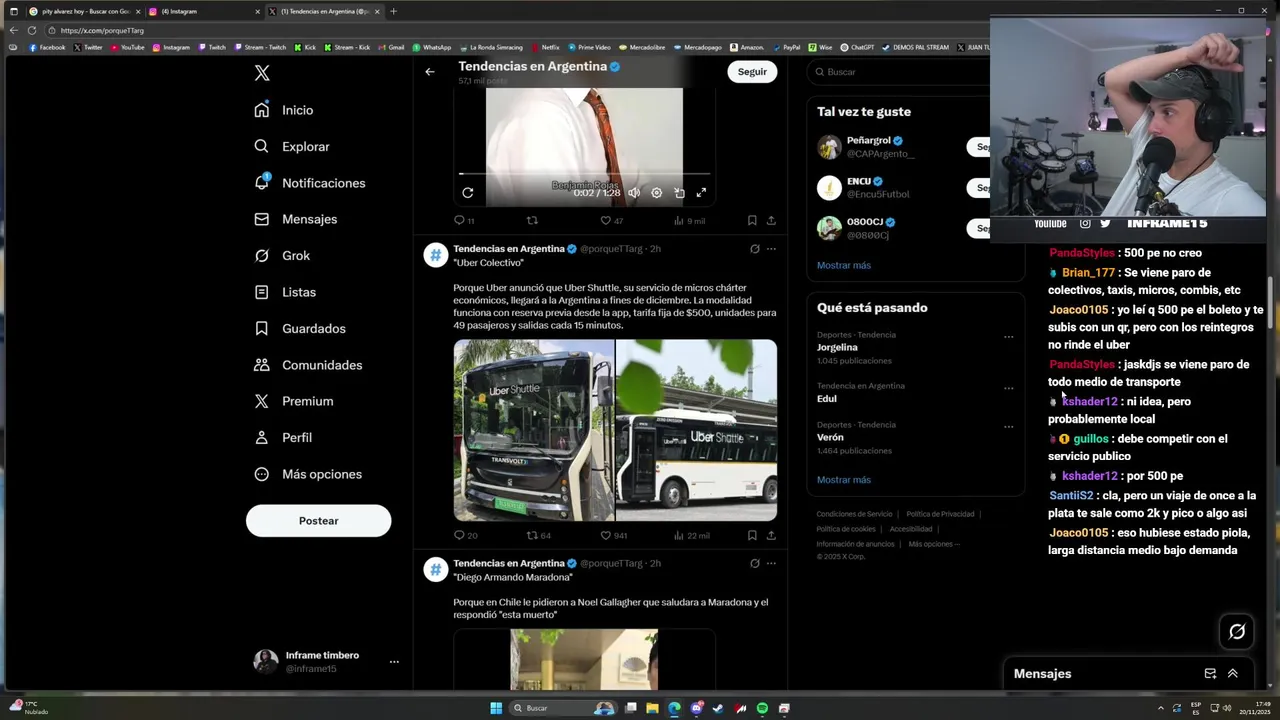Open Jorgelina trend

tap(837, 347)
